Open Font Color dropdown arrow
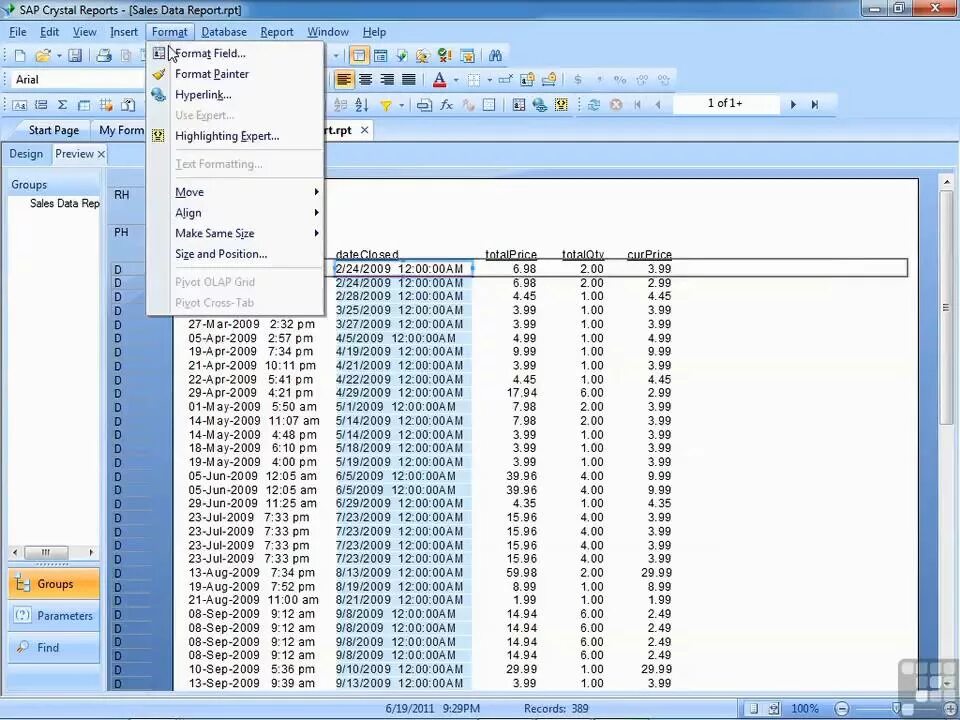Screen dimensions: 960x720 (456, 80)
